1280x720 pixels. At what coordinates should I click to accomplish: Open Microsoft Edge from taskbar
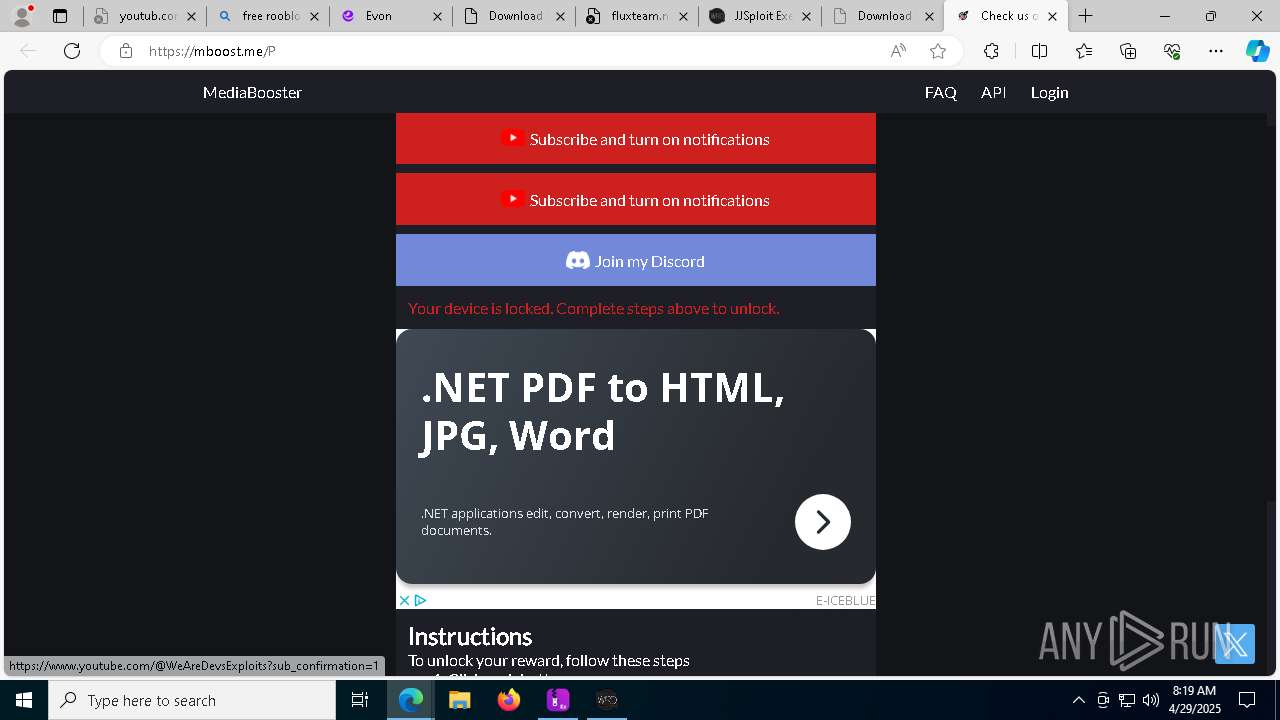411,700
